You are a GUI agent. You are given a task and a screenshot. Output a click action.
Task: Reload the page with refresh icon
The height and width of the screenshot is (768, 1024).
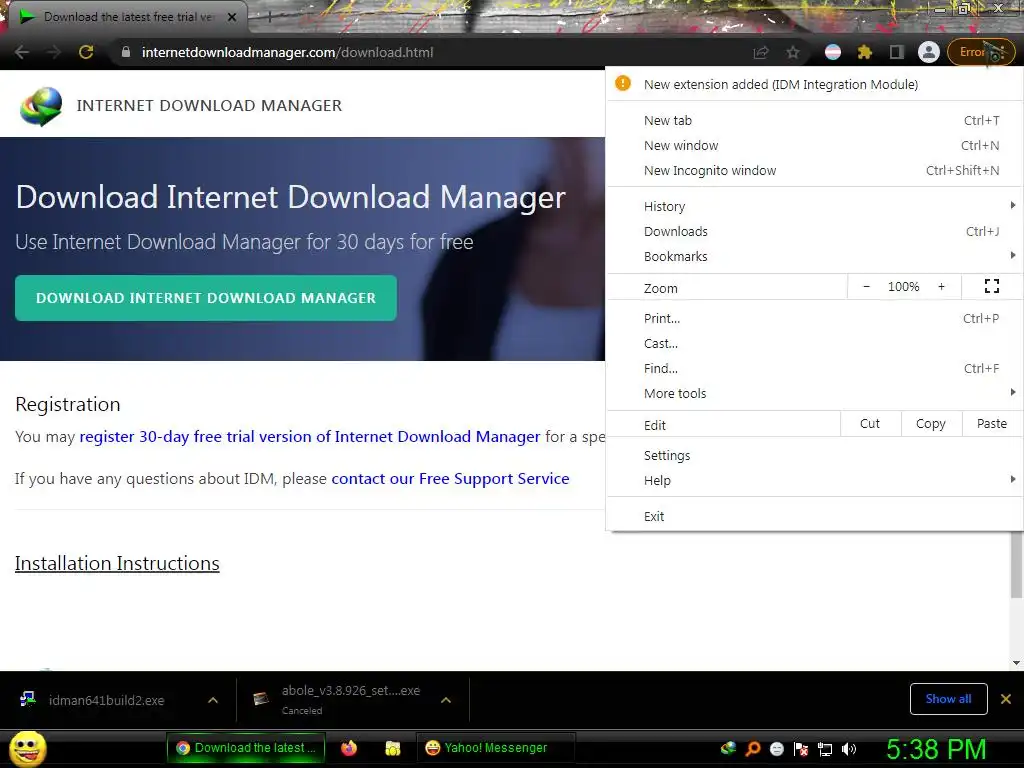pos(86,52)
